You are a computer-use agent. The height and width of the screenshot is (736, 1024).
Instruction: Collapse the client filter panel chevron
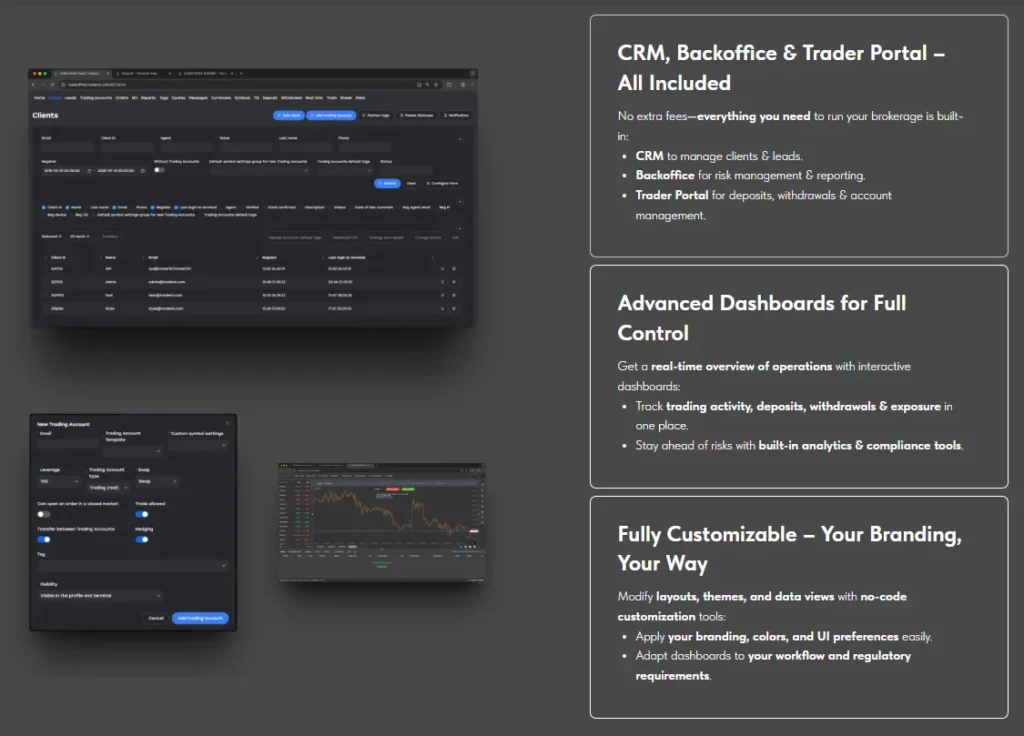[459, 139]
